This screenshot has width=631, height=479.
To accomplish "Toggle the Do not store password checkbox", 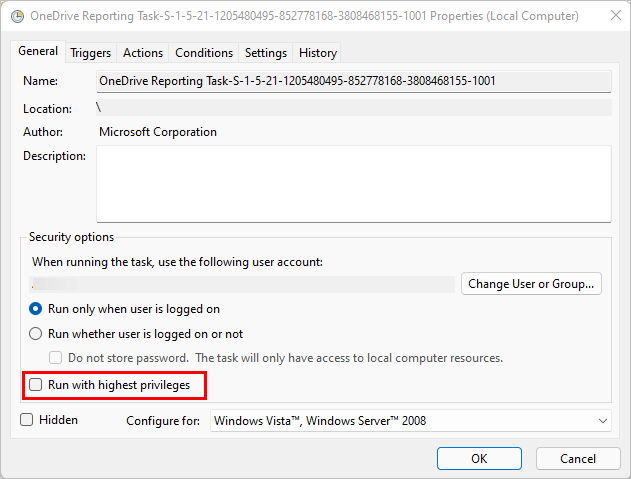I will 56,358.
